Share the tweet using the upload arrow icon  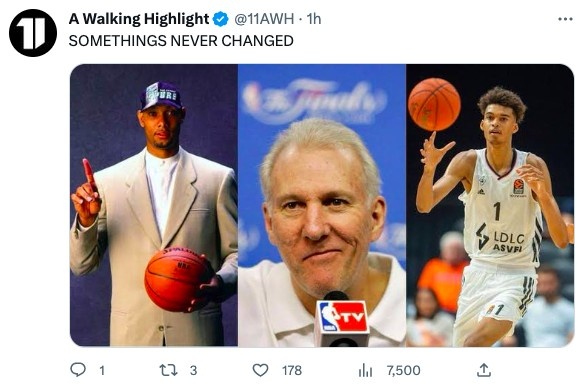(x=484, y=370)
